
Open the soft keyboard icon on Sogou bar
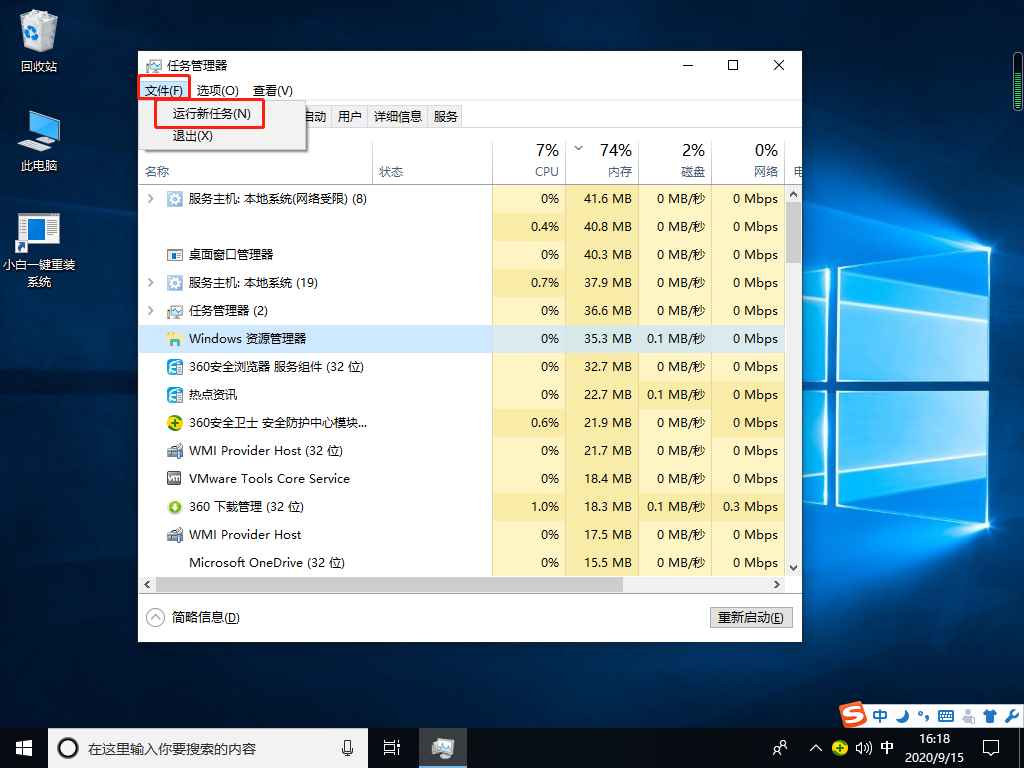[944, 716]
